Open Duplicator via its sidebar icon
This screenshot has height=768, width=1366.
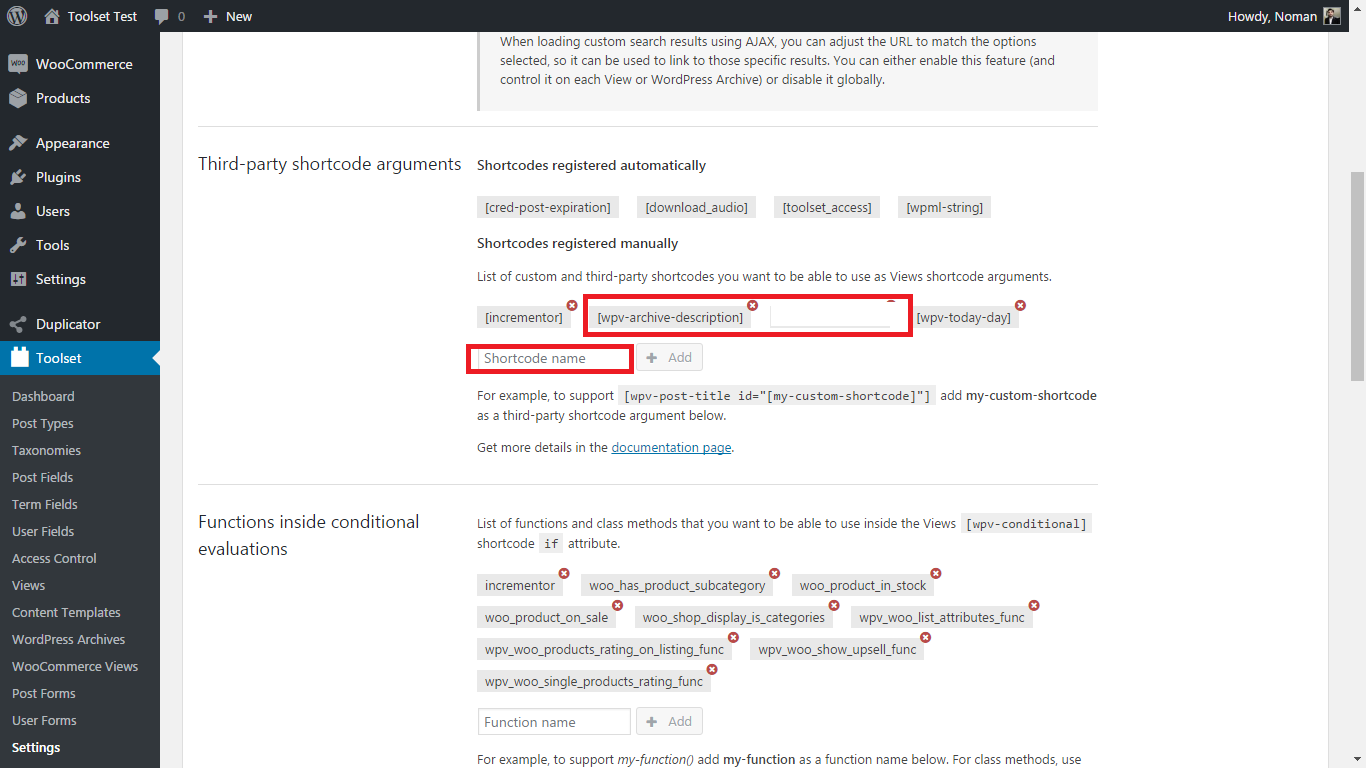(18, 324)
